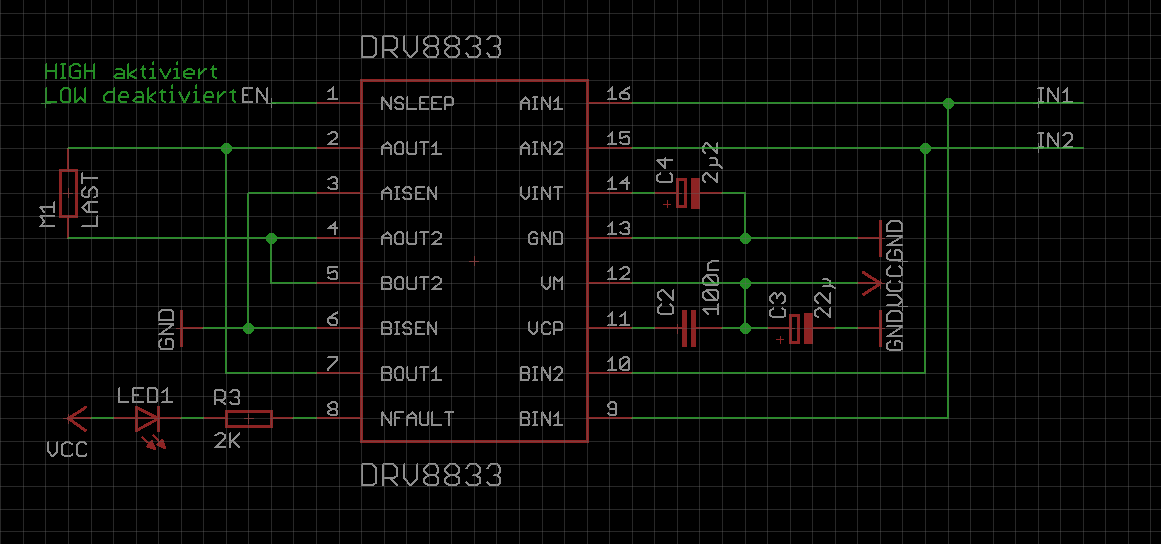This screenshot has width=1161, height=544.
Task: Click the C4 designator text
Action: (665, 170)
